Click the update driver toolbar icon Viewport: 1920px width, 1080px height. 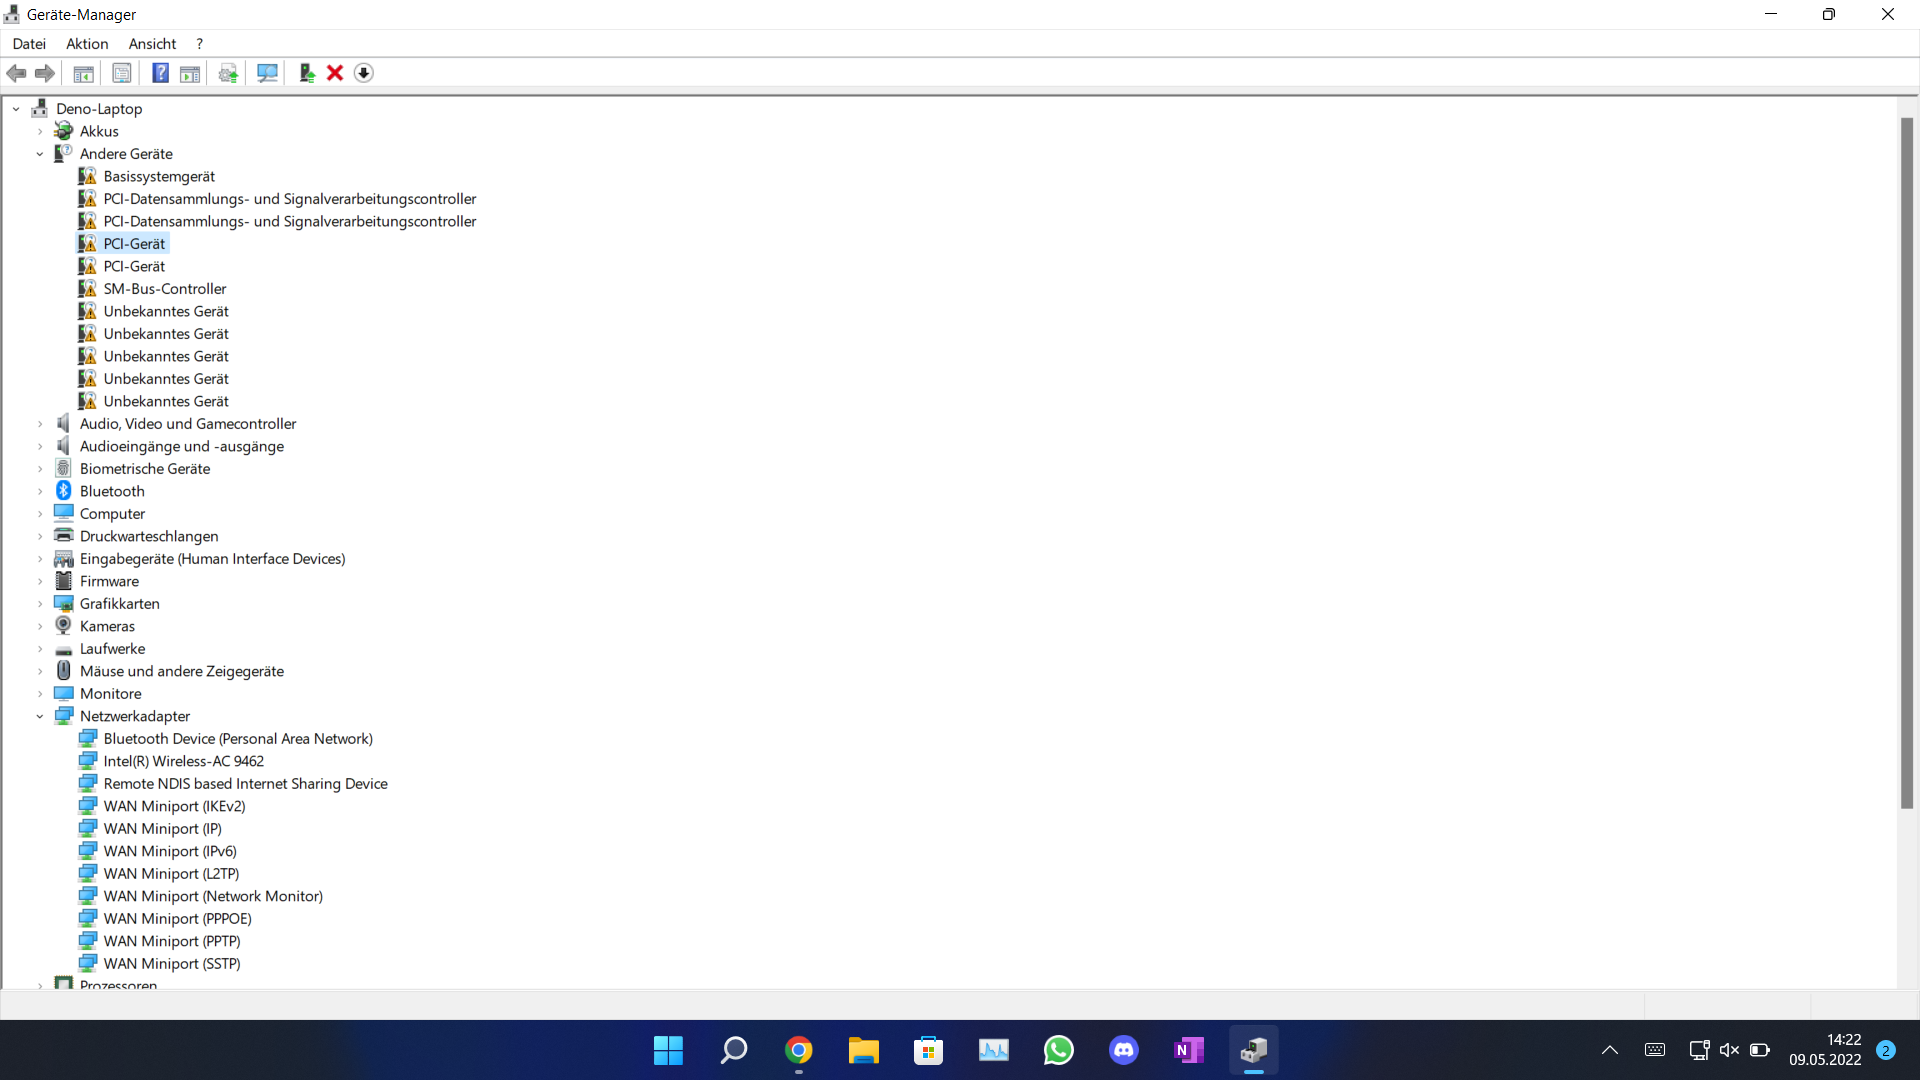coord(228,73)
